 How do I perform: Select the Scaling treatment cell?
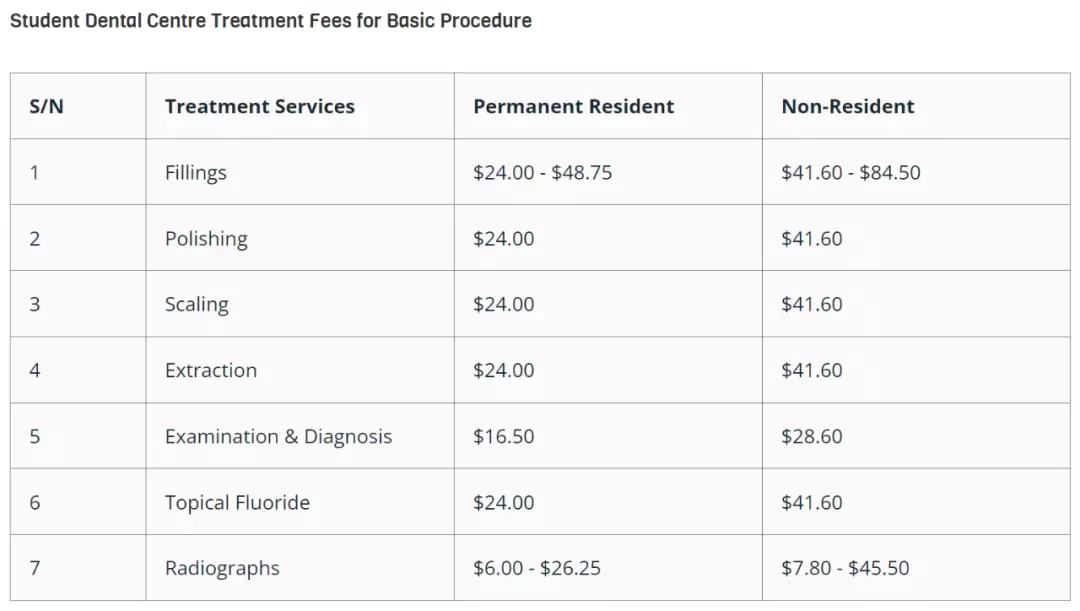[x=300, y=304]
